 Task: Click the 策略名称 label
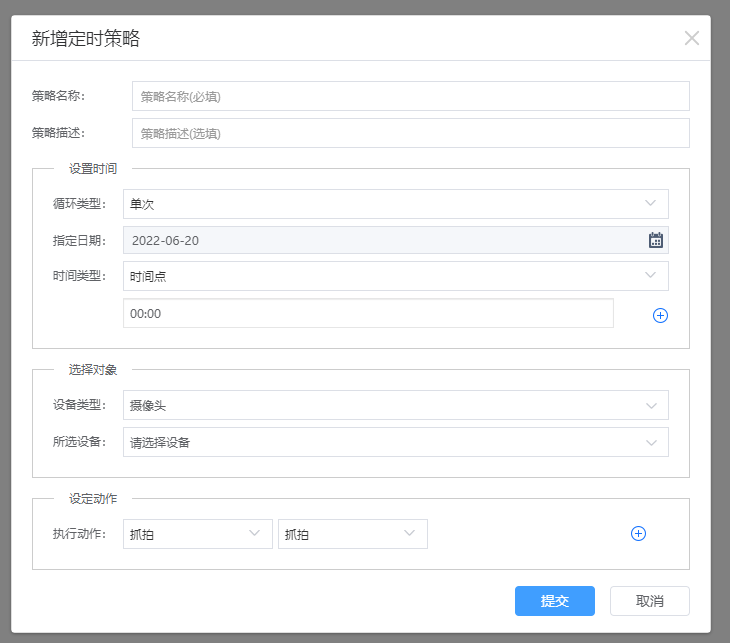tap(58, 96)
